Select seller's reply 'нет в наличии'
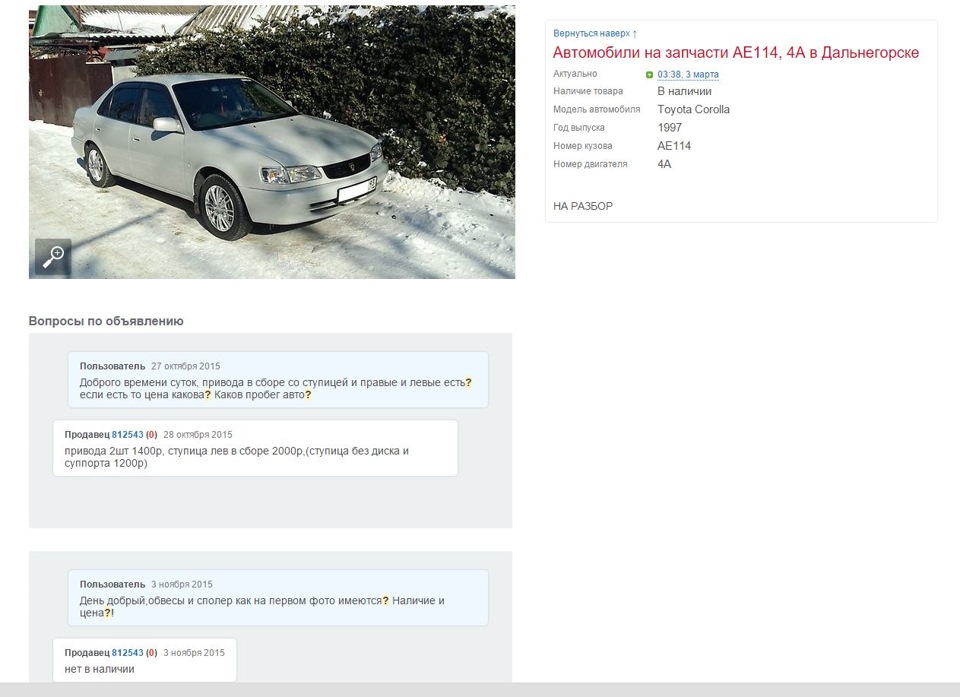This screenshot has width=960, height=697. [144, 660]
